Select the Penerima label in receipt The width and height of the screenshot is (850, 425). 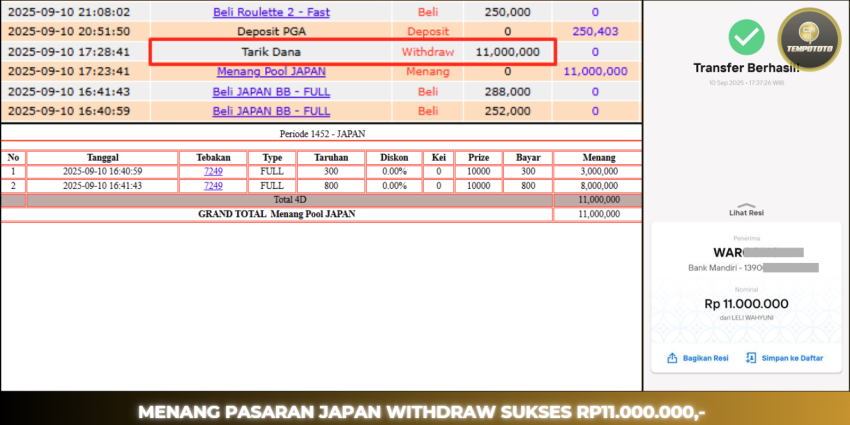[x=746, y=239]
